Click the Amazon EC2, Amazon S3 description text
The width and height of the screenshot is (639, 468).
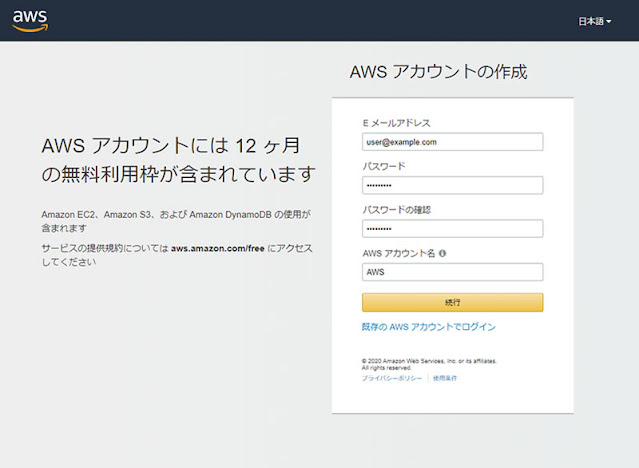[176, 221]
